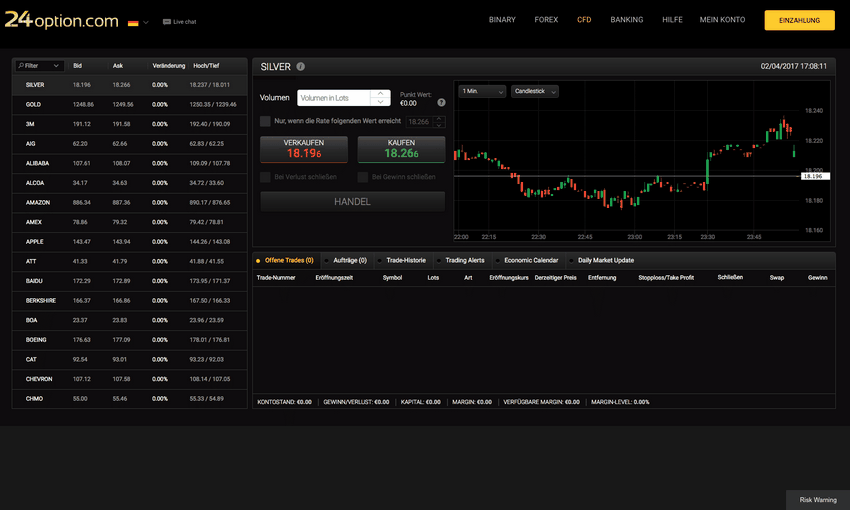The width and height of the screenshot is (850, 510).
Task: Select the APPLE asset row
Action: (x=130, y=242)
